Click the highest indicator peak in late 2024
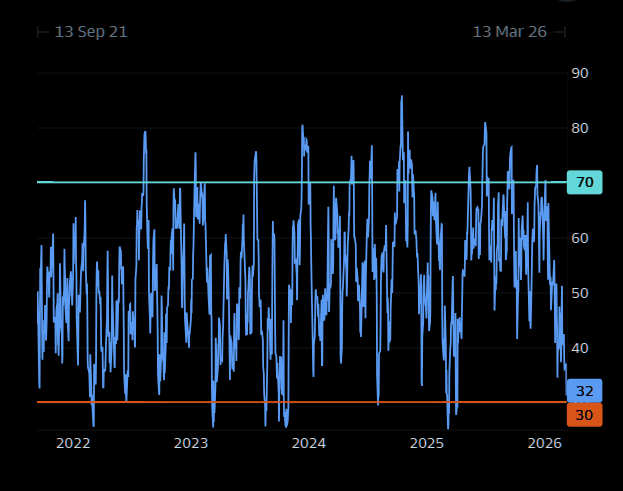This screenshot has width=623, height=491. point(402,98)
